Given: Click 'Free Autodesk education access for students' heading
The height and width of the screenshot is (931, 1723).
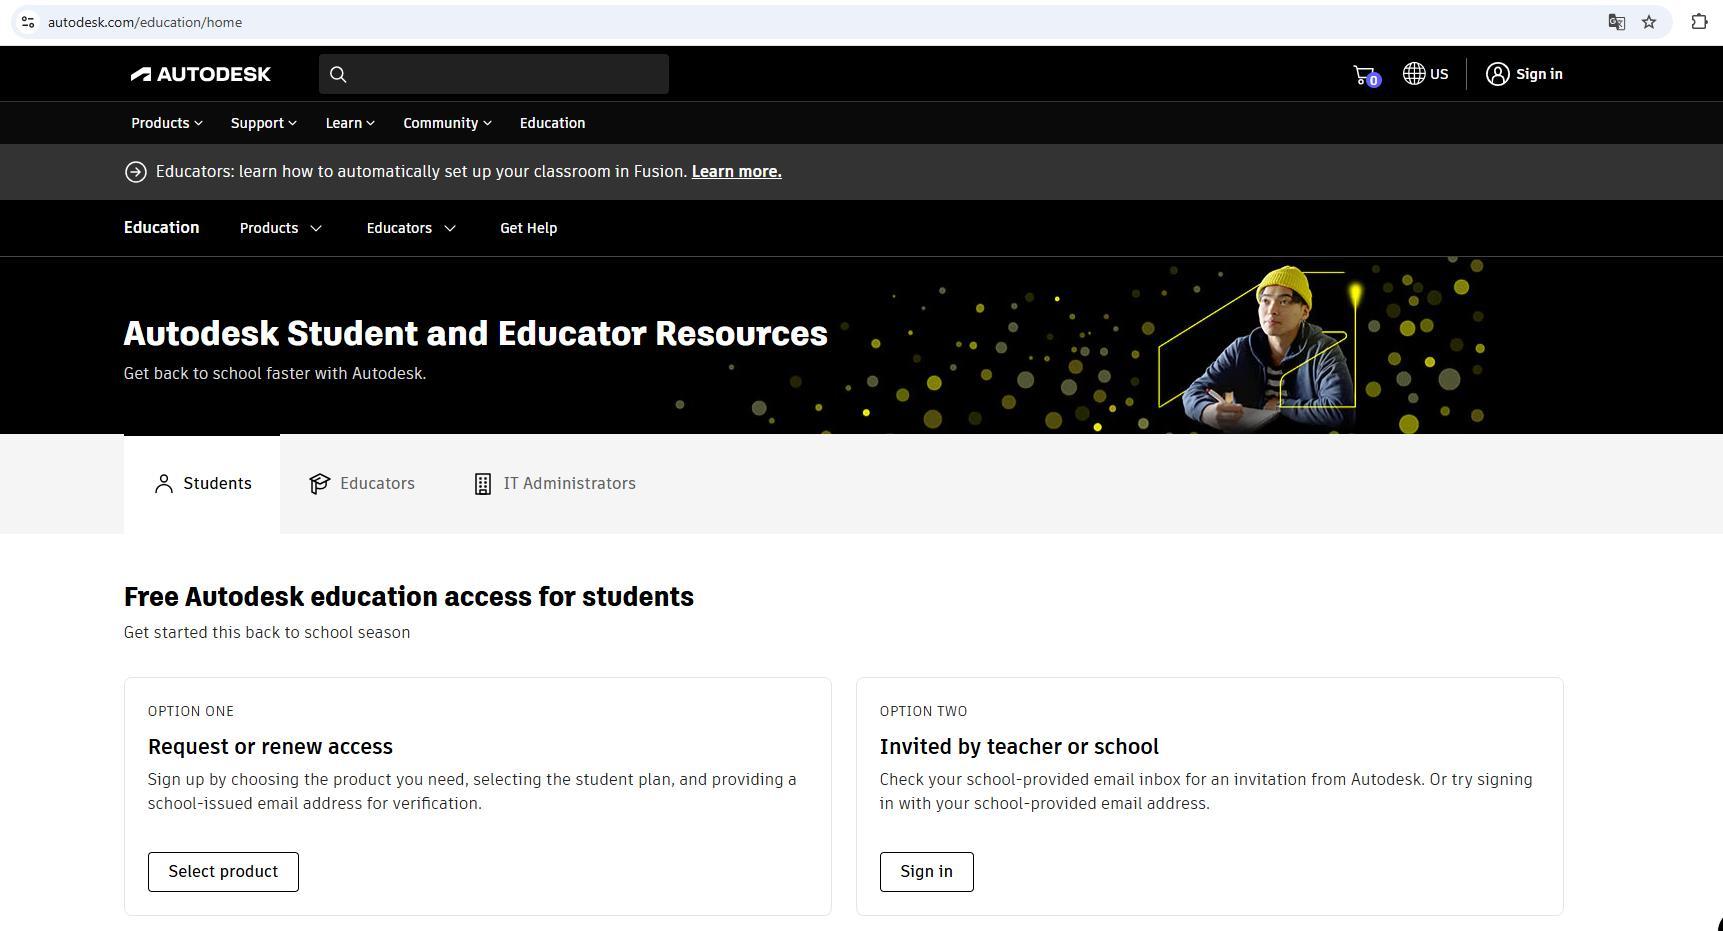Looking at the screenshot, I should pos(409,597).
